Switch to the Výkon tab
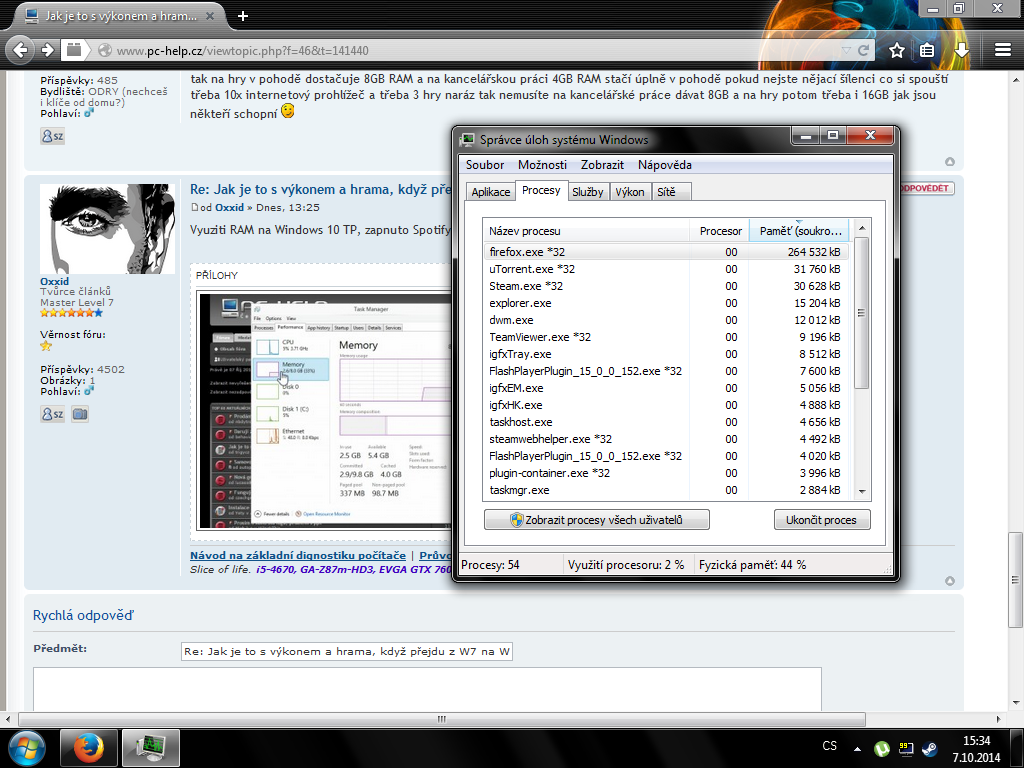Image resolution: width=1024 pixels, height=768 pixels. tap(630, 192)
